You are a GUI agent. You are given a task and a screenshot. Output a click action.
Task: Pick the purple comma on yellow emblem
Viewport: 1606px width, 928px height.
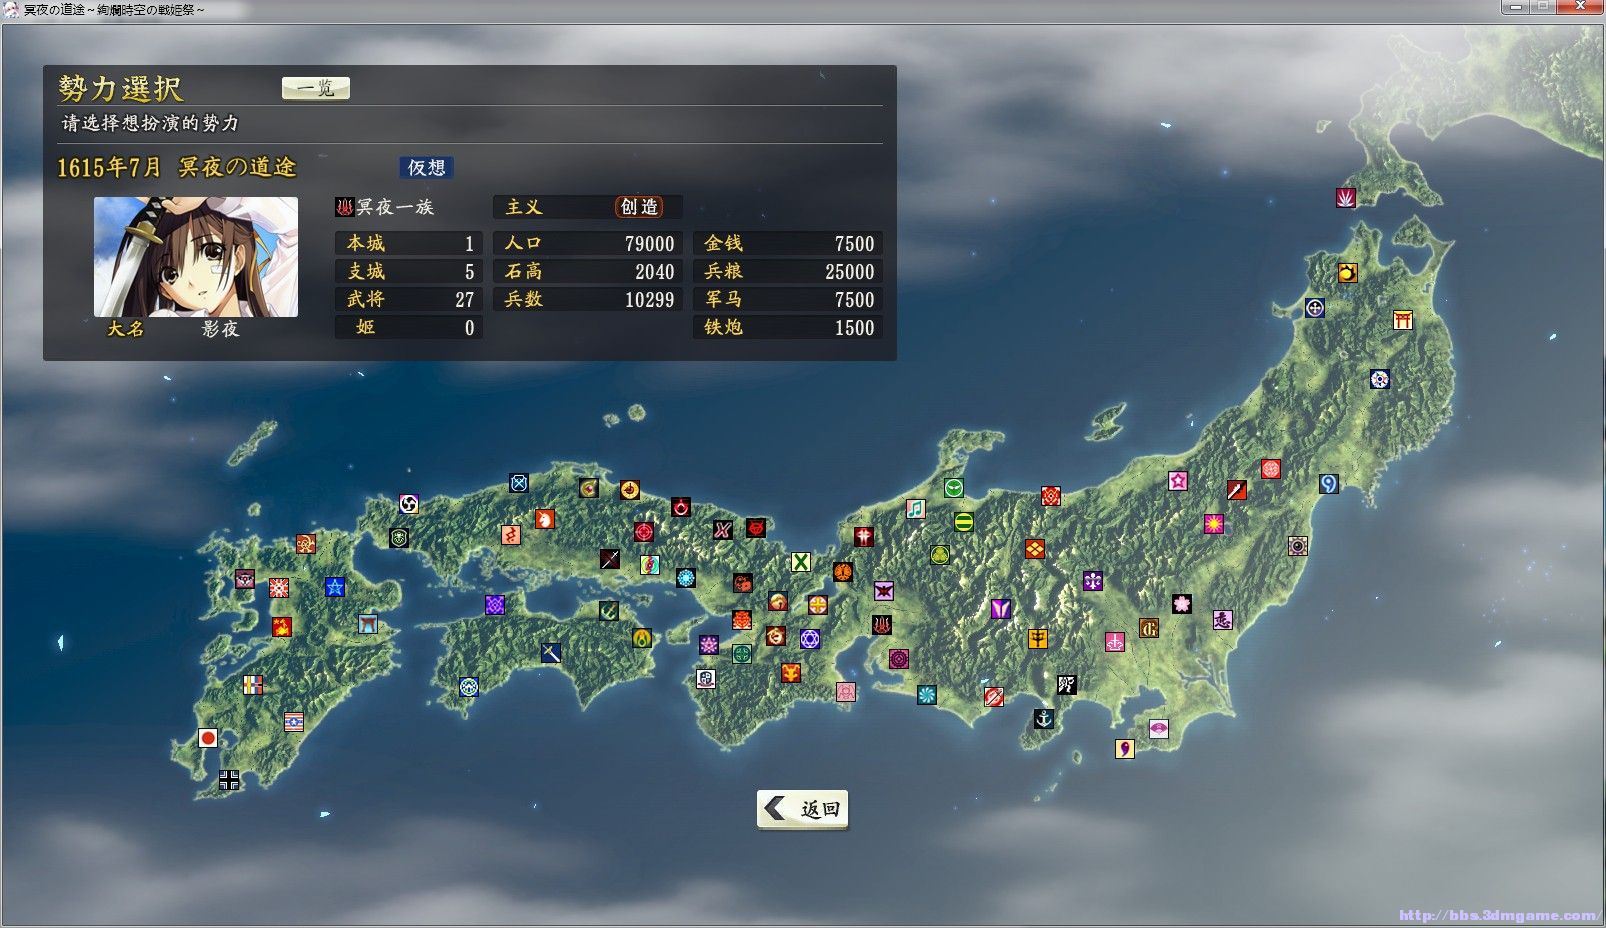(x=1125, y=749)
